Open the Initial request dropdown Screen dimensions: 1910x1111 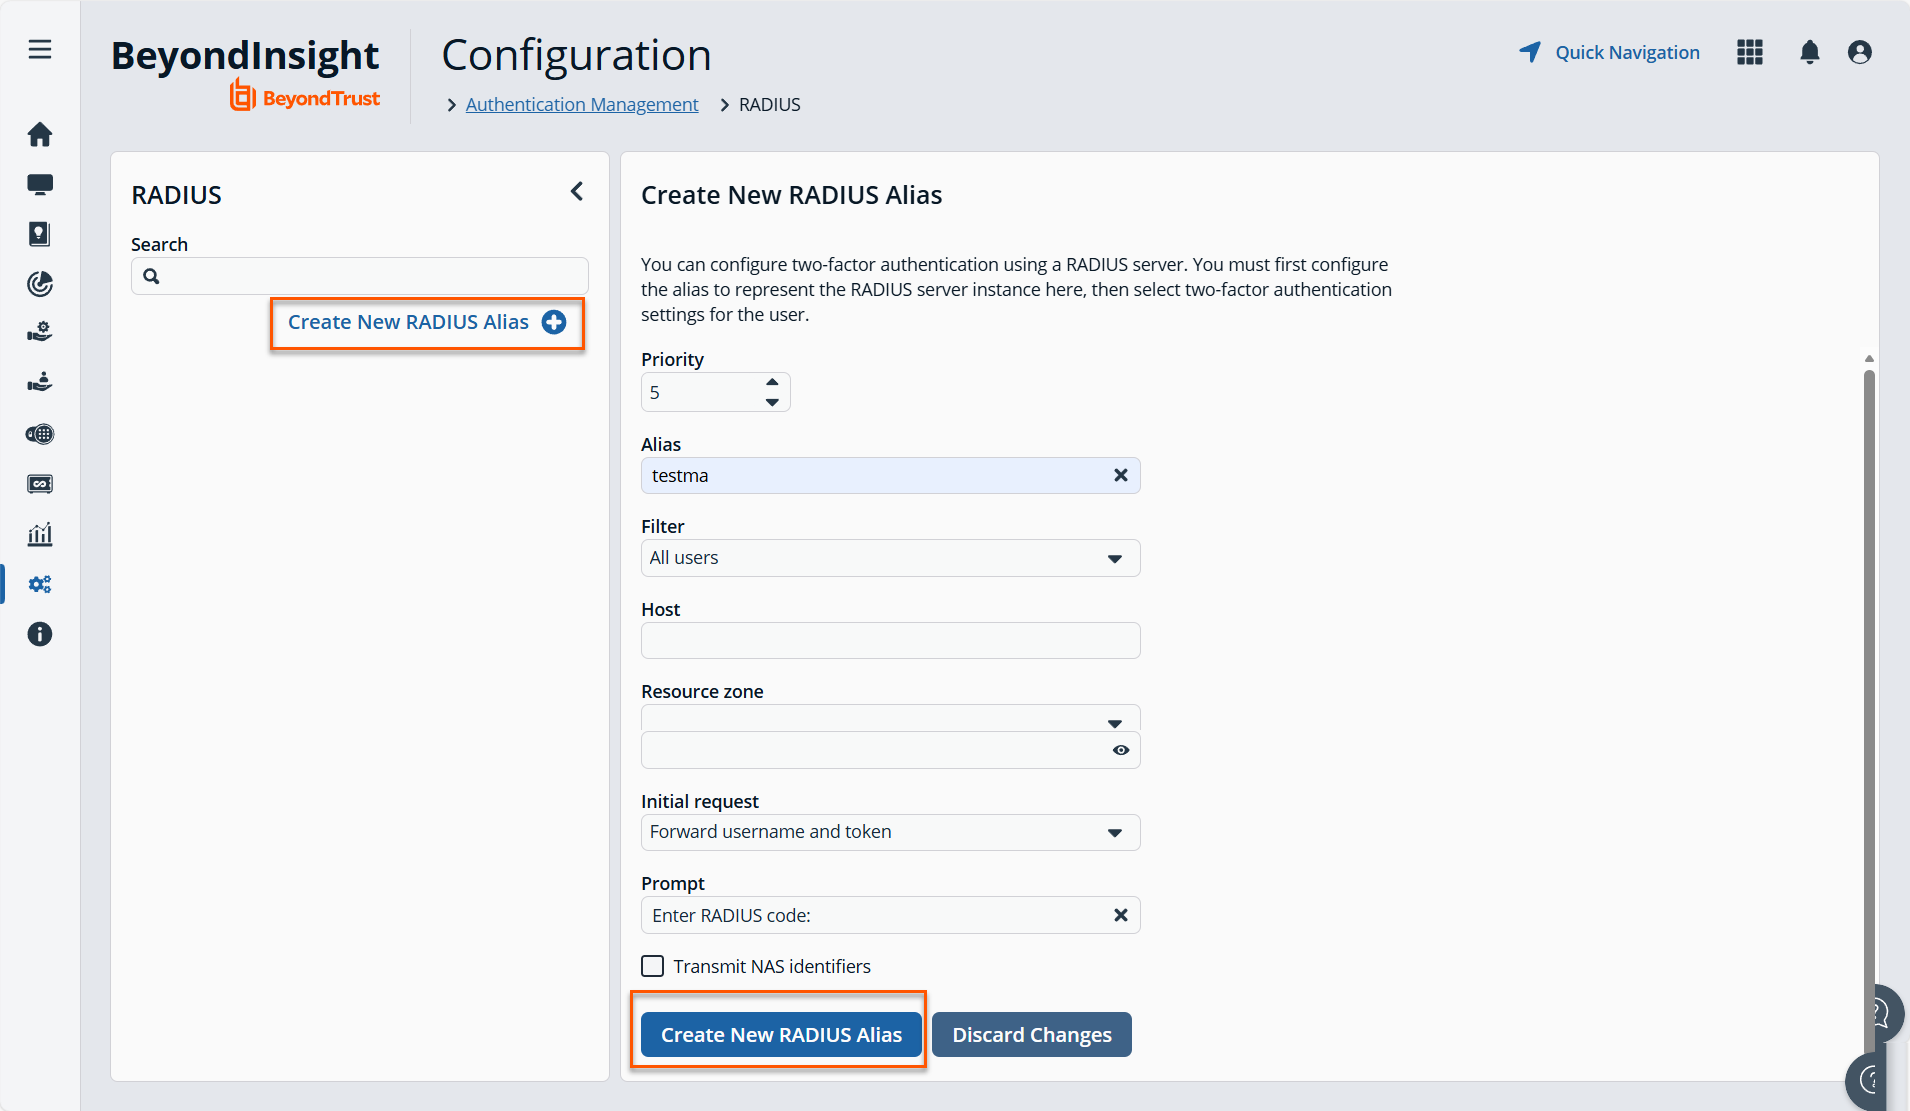pyautogui.click(x=891, y=832)
